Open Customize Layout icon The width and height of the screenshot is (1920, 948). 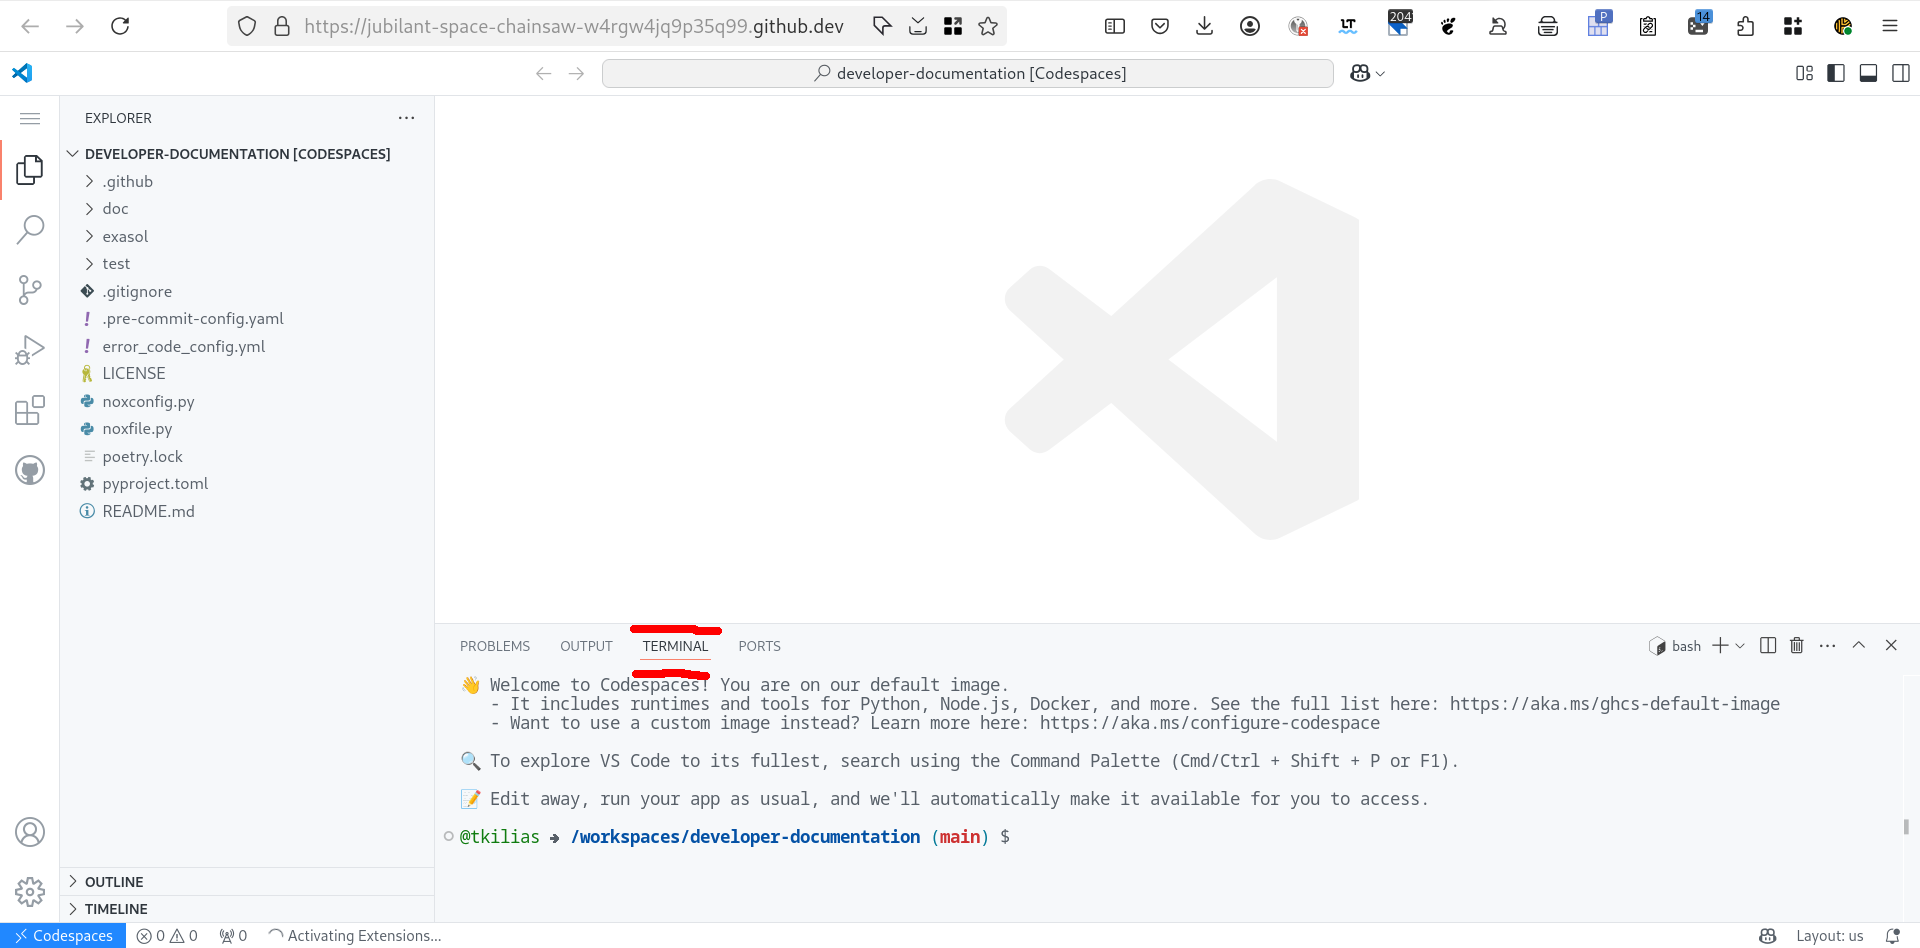point(1804,73)
